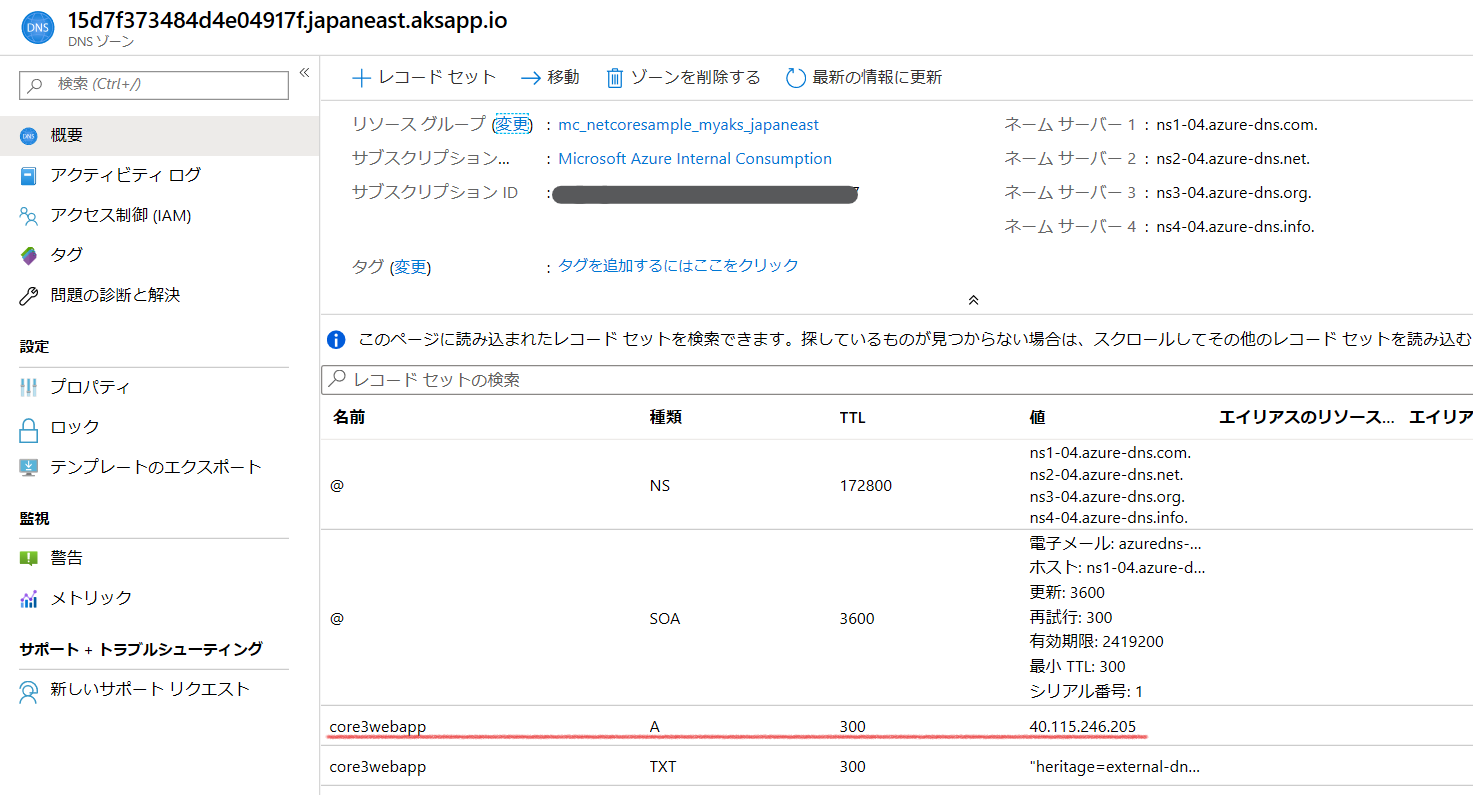1473x795 pixels.
Task: Click the 警告 alert icon
Action: [29, 559]
